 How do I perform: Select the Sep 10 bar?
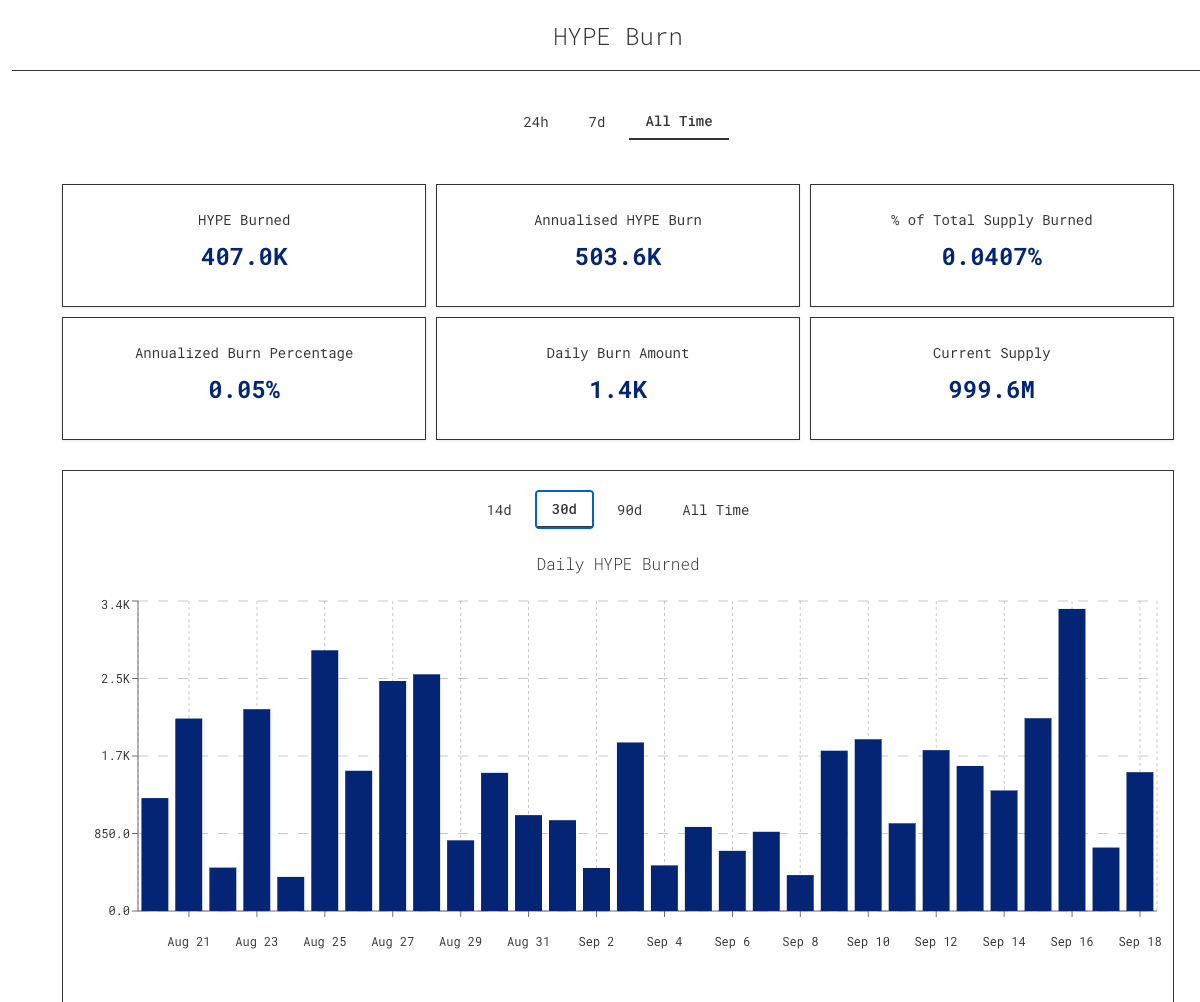pos(868,825)
